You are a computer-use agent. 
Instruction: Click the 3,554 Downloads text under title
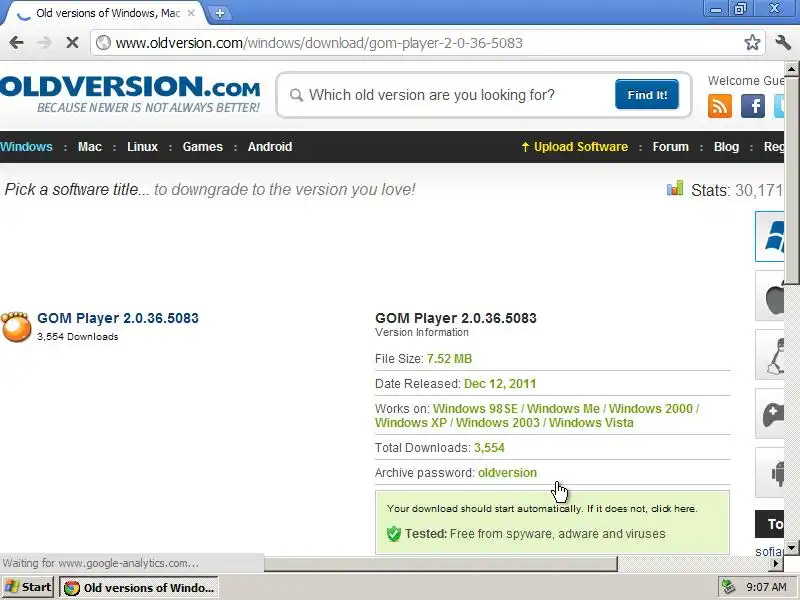click(78, 337)
